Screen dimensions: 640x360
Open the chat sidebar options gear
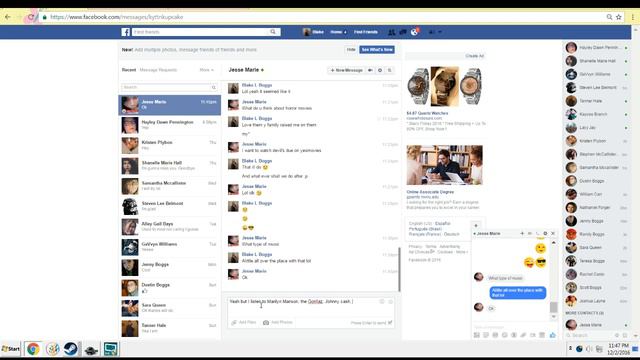pyautogui.click(x=617, y=335)
